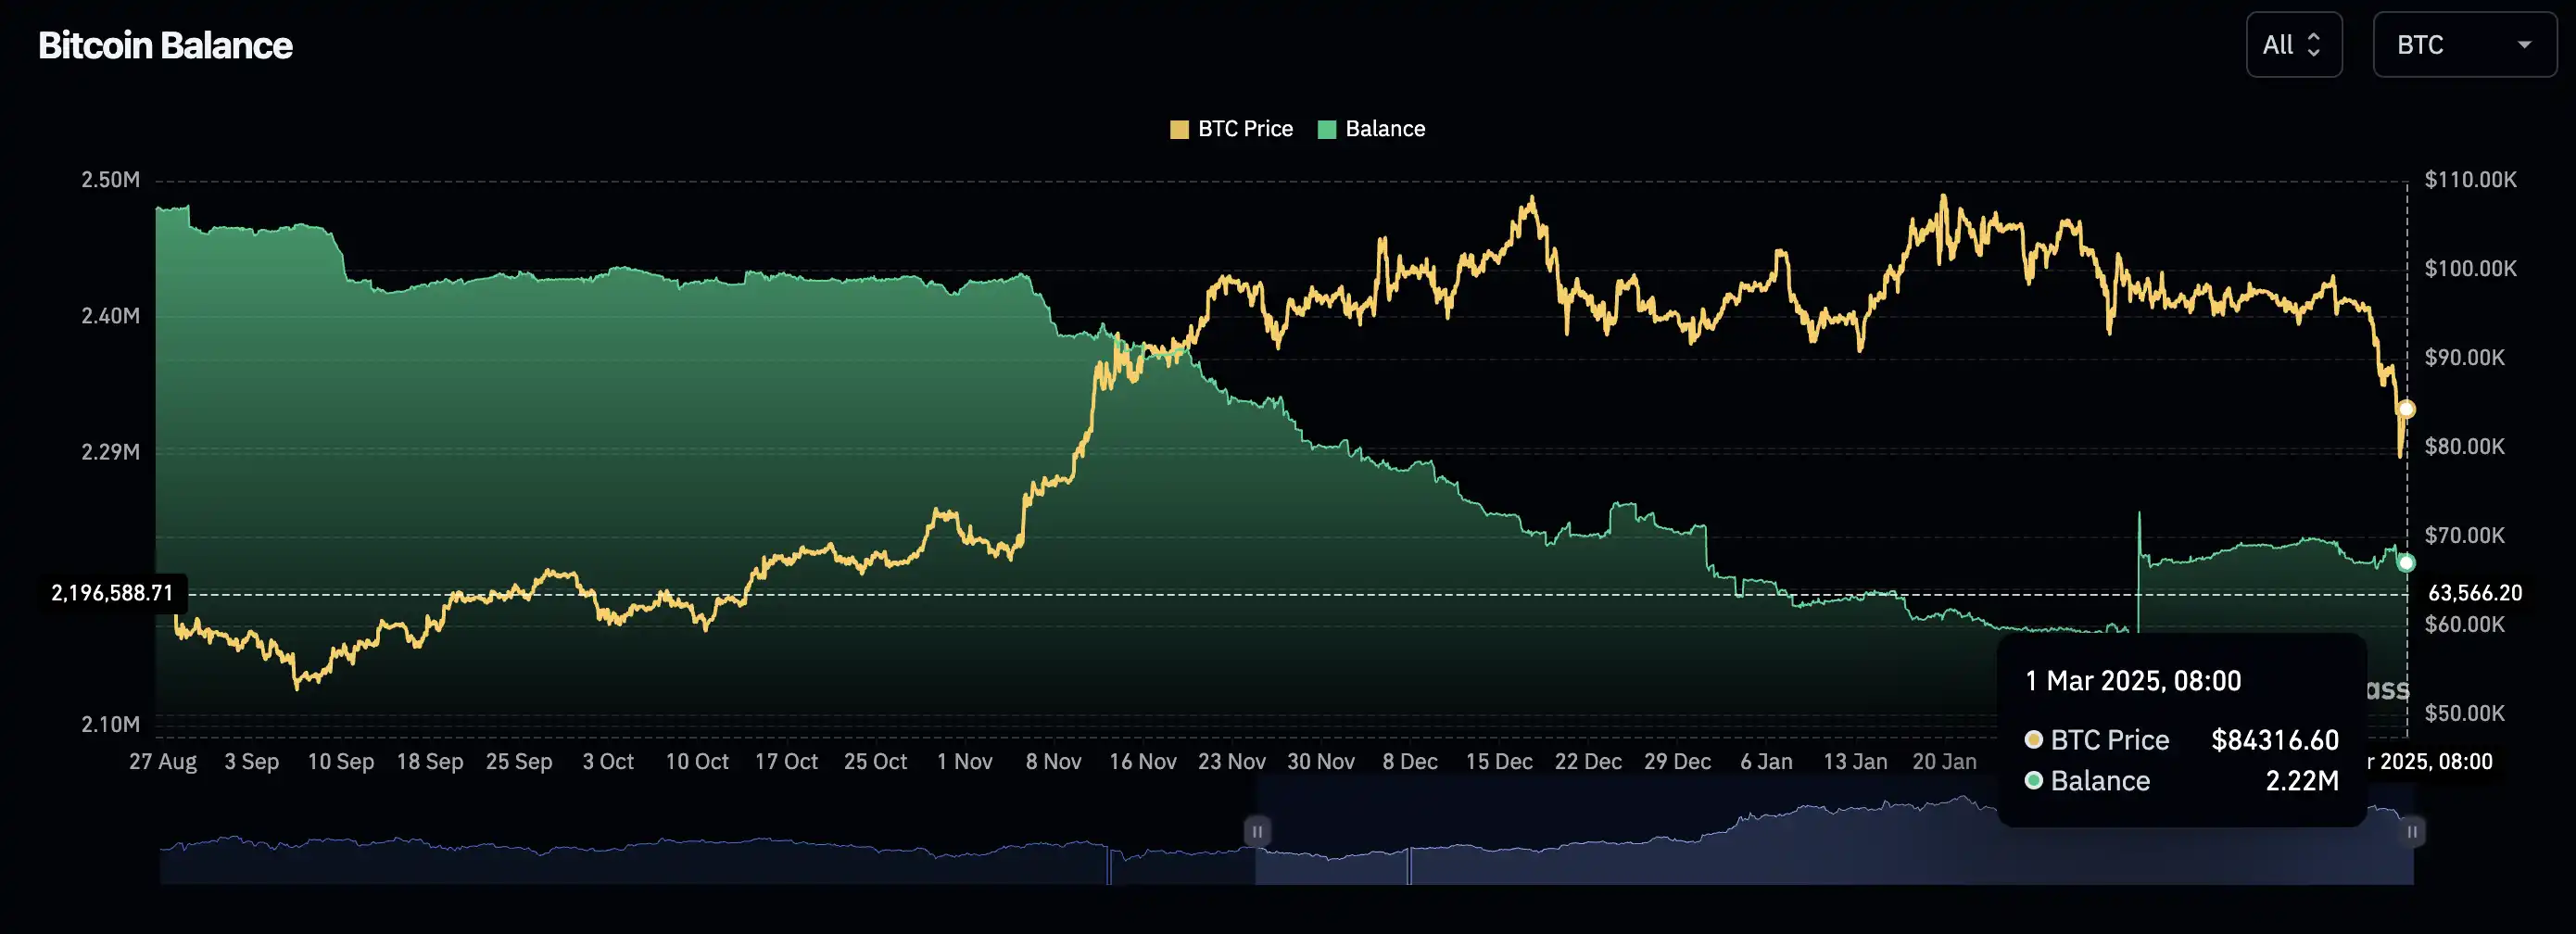Viewport: 2576px width, 934px height.
Task: Grab the right range navigator handle
Action: click(2412, 831)
